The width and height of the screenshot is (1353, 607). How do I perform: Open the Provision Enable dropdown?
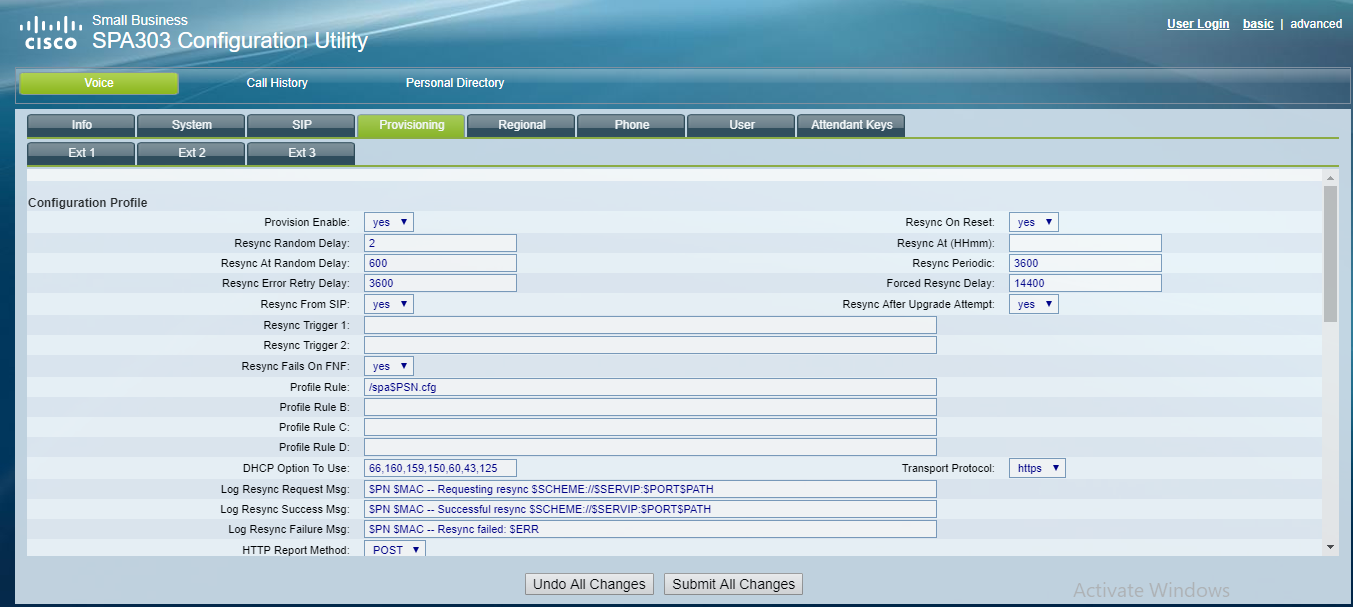(x=389, y=222)
